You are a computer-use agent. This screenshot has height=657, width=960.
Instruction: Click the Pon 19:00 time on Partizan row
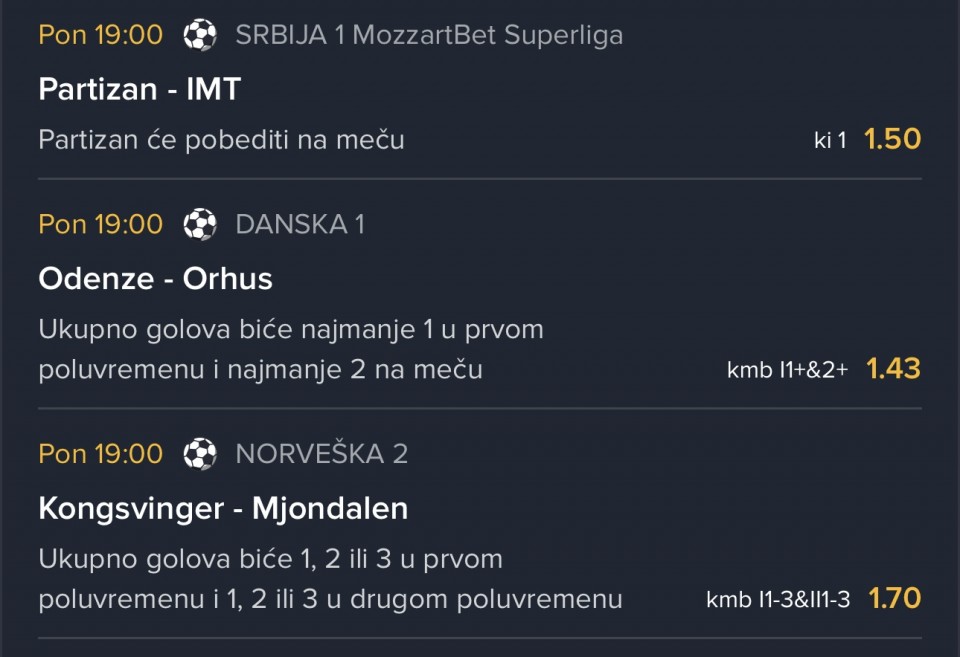point(100,35)
